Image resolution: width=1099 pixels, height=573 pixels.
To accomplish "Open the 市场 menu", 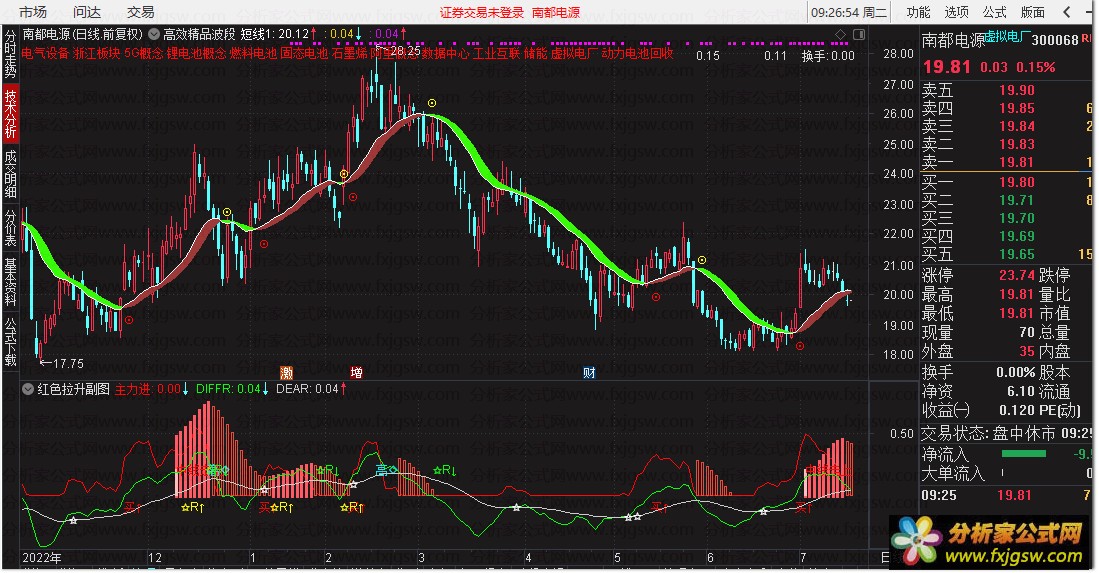I will [x=33, y=12].
